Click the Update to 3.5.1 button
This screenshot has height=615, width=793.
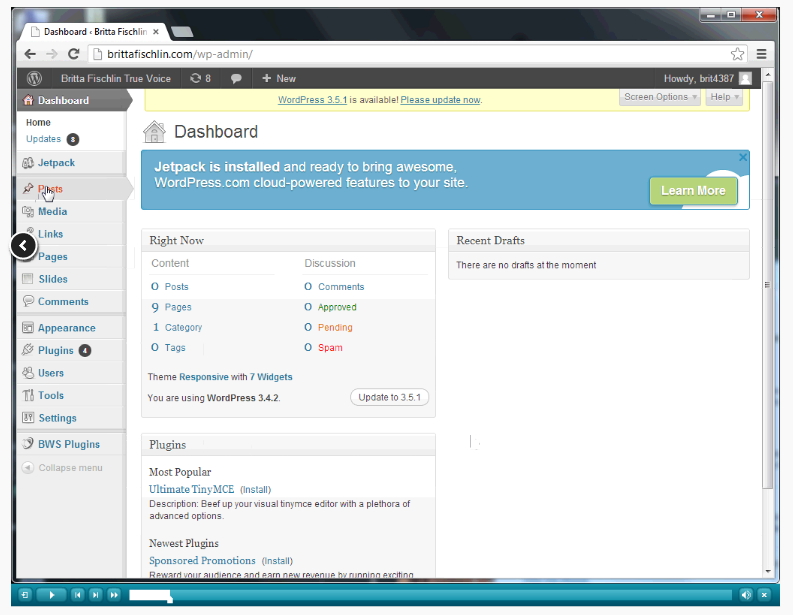[x=389, y=398]
